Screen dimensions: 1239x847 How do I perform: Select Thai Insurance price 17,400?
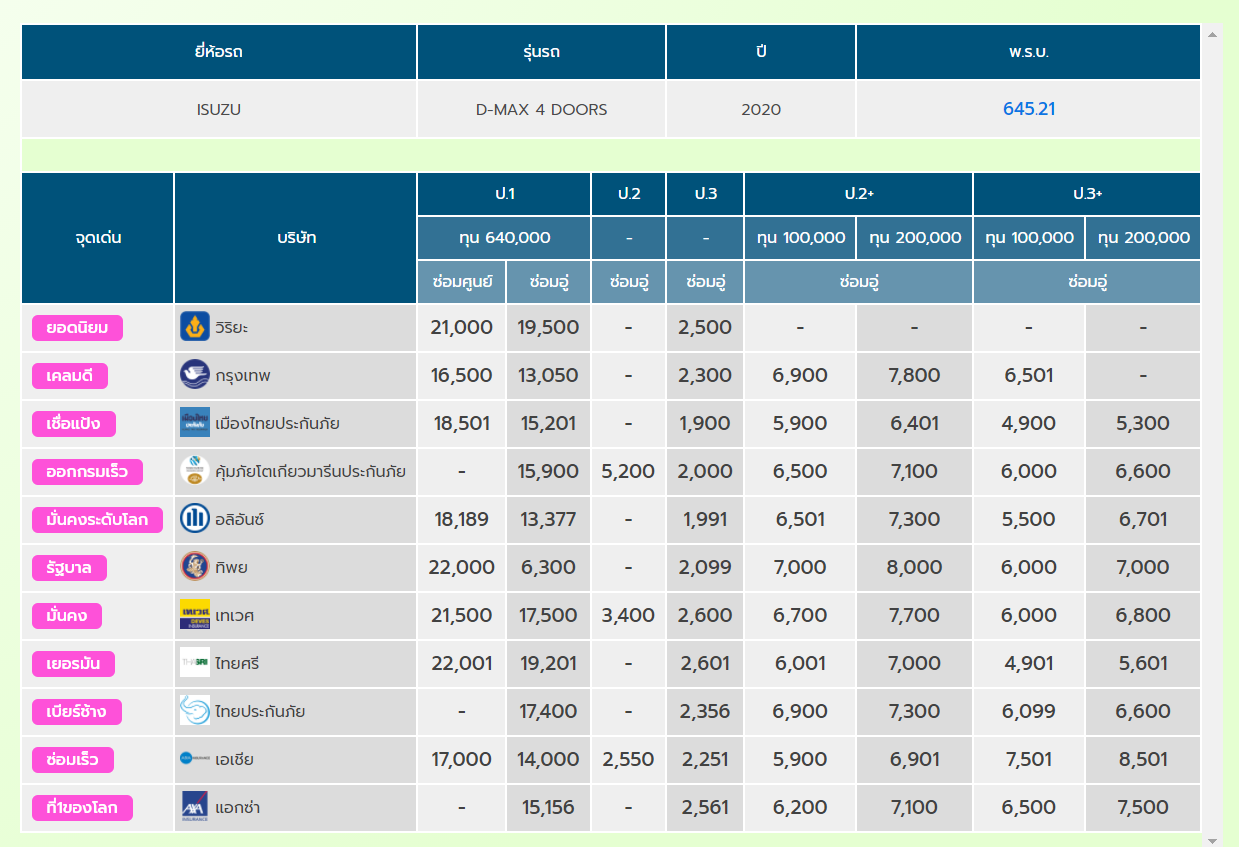[549, 711]
